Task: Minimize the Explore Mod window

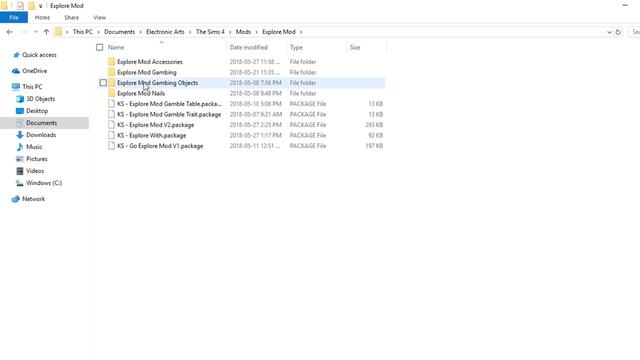Action: (x=625, y=5)
